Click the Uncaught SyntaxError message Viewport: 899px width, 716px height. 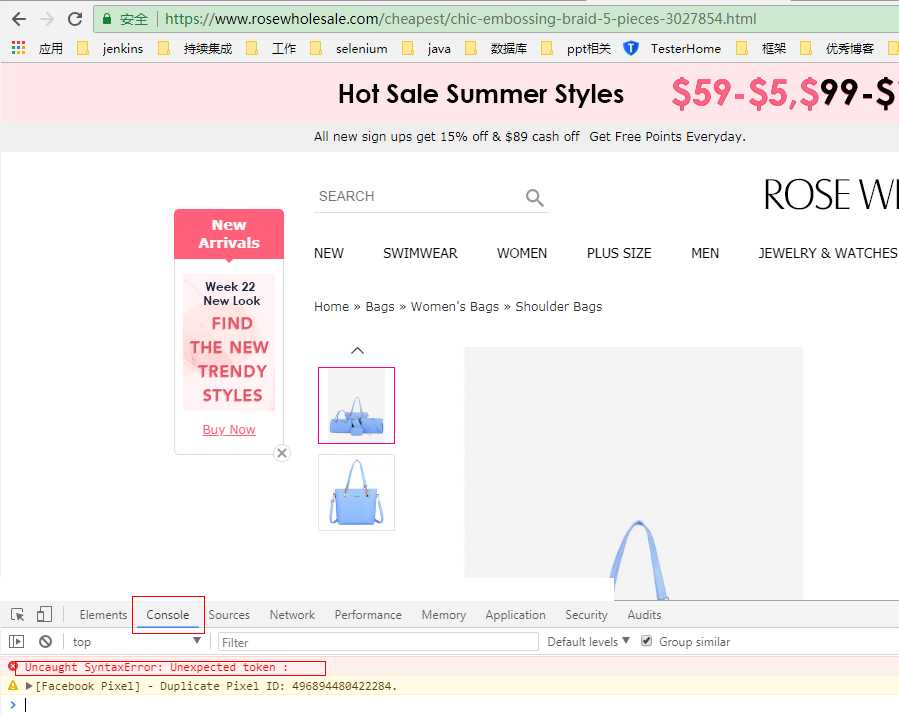(156, 667)
